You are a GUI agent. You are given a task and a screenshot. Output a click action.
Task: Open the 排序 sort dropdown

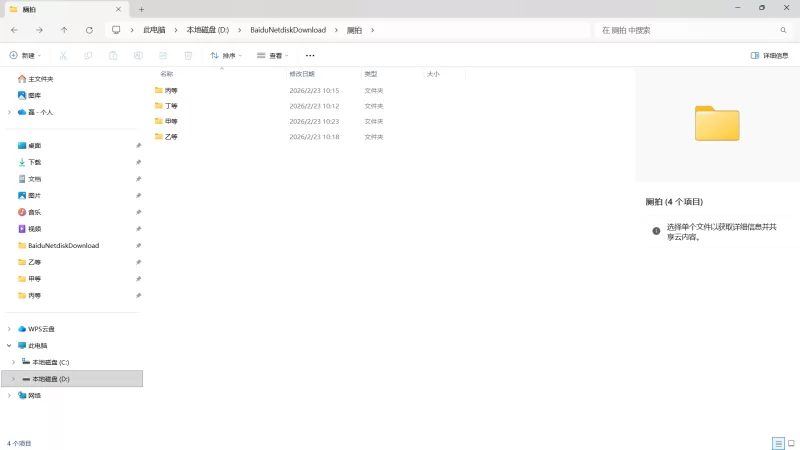[226, 56]
